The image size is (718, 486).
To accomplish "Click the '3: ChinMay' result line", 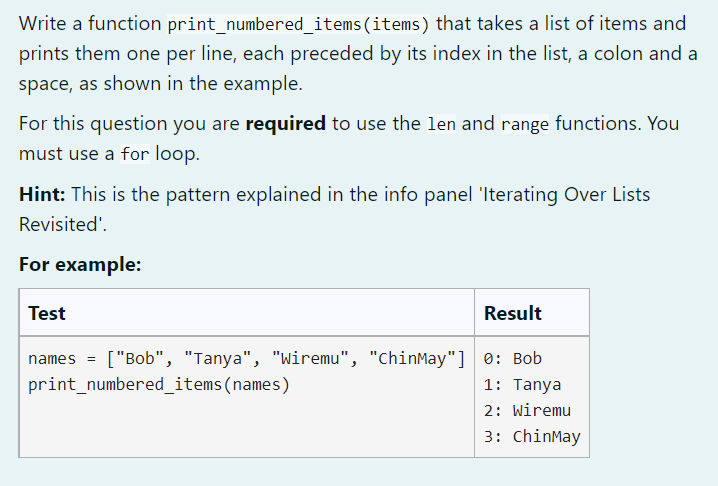I will tap(532, 437).
